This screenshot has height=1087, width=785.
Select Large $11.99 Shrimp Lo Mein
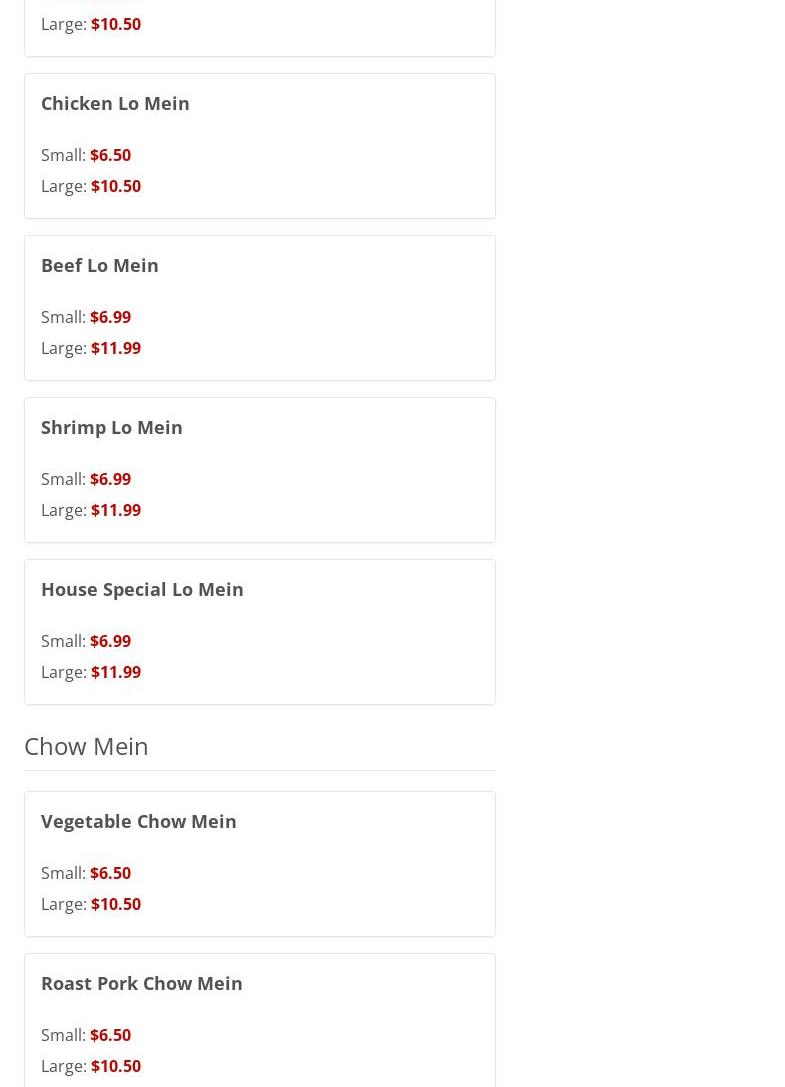(91, 511)
